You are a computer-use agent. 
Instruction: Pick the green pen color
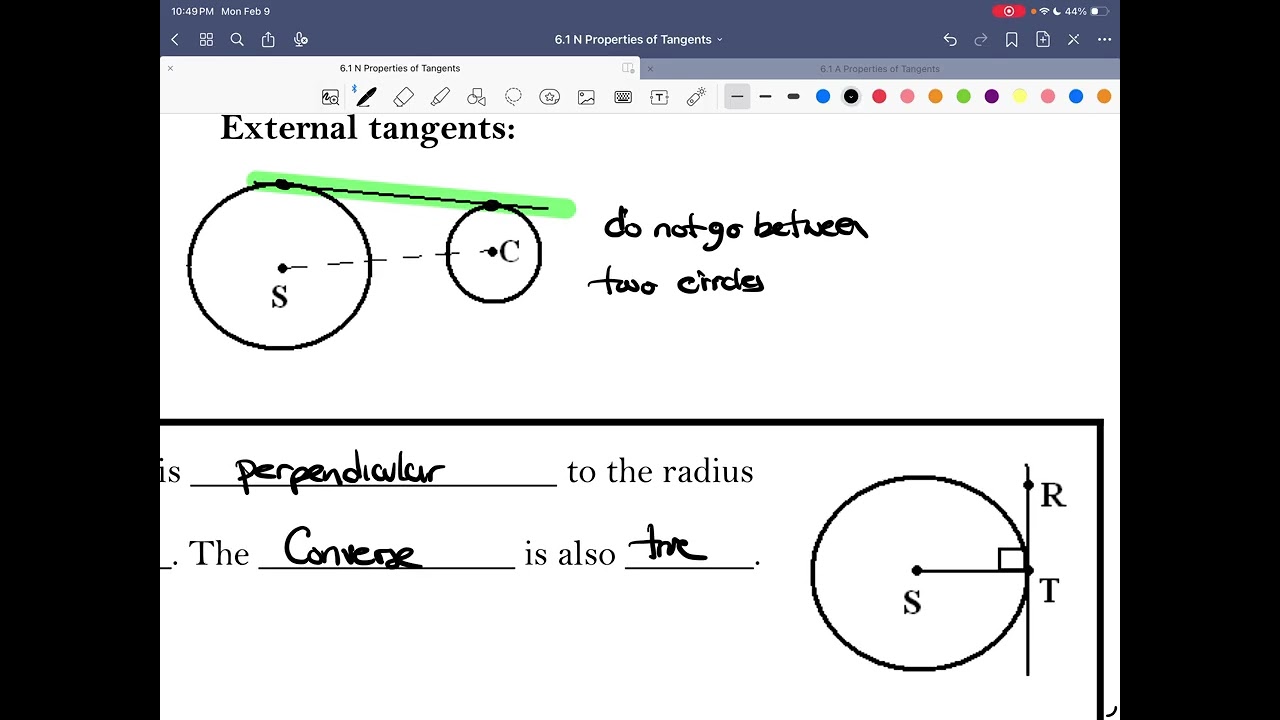(x=963, y=97)
